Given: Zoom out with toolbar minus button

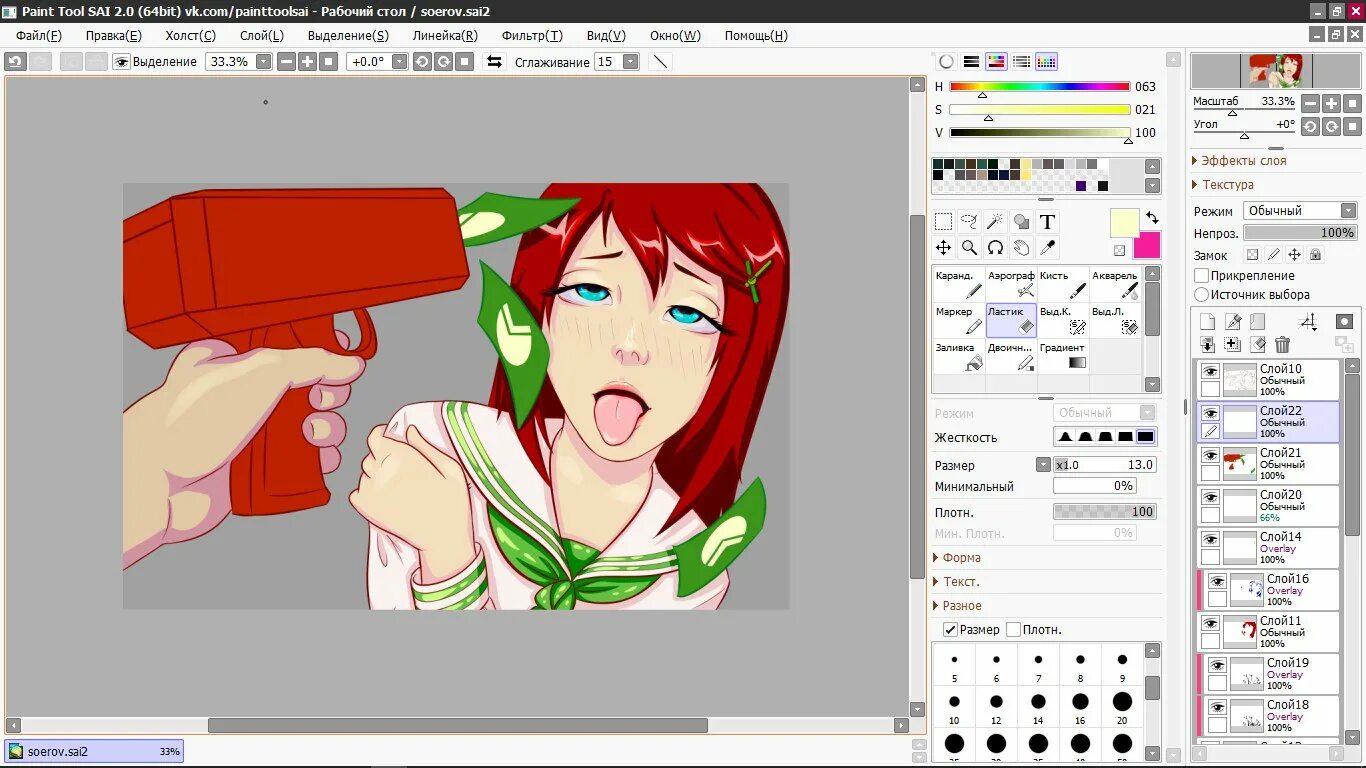Looking at the screenshot, I should [286, 62].
